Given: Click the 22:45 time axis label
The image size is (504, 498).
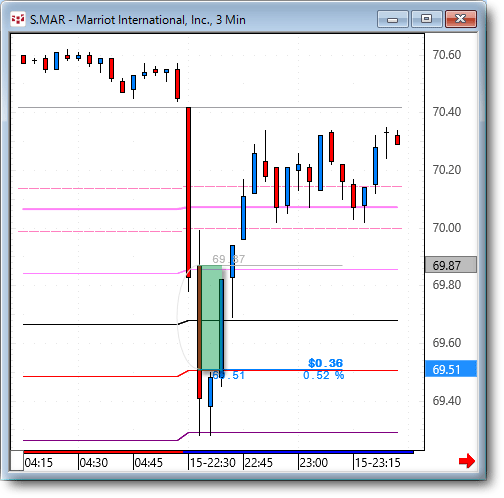Looking at the screenshot, I should (x=259, y=463).
